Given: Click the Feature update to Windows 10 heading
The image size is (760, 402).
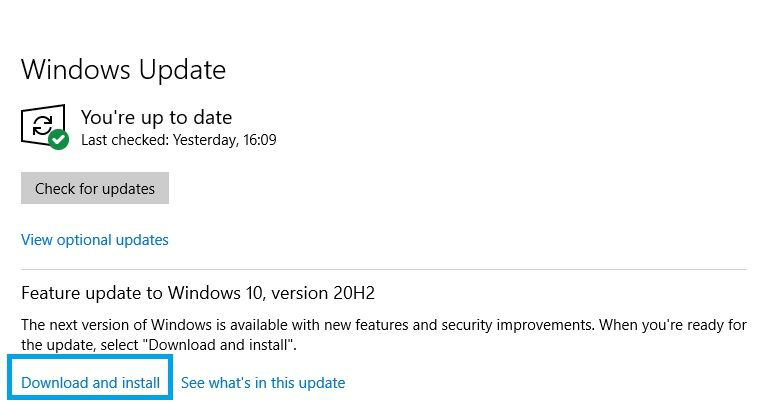Looking at the screenshot, I should point(198,293).
